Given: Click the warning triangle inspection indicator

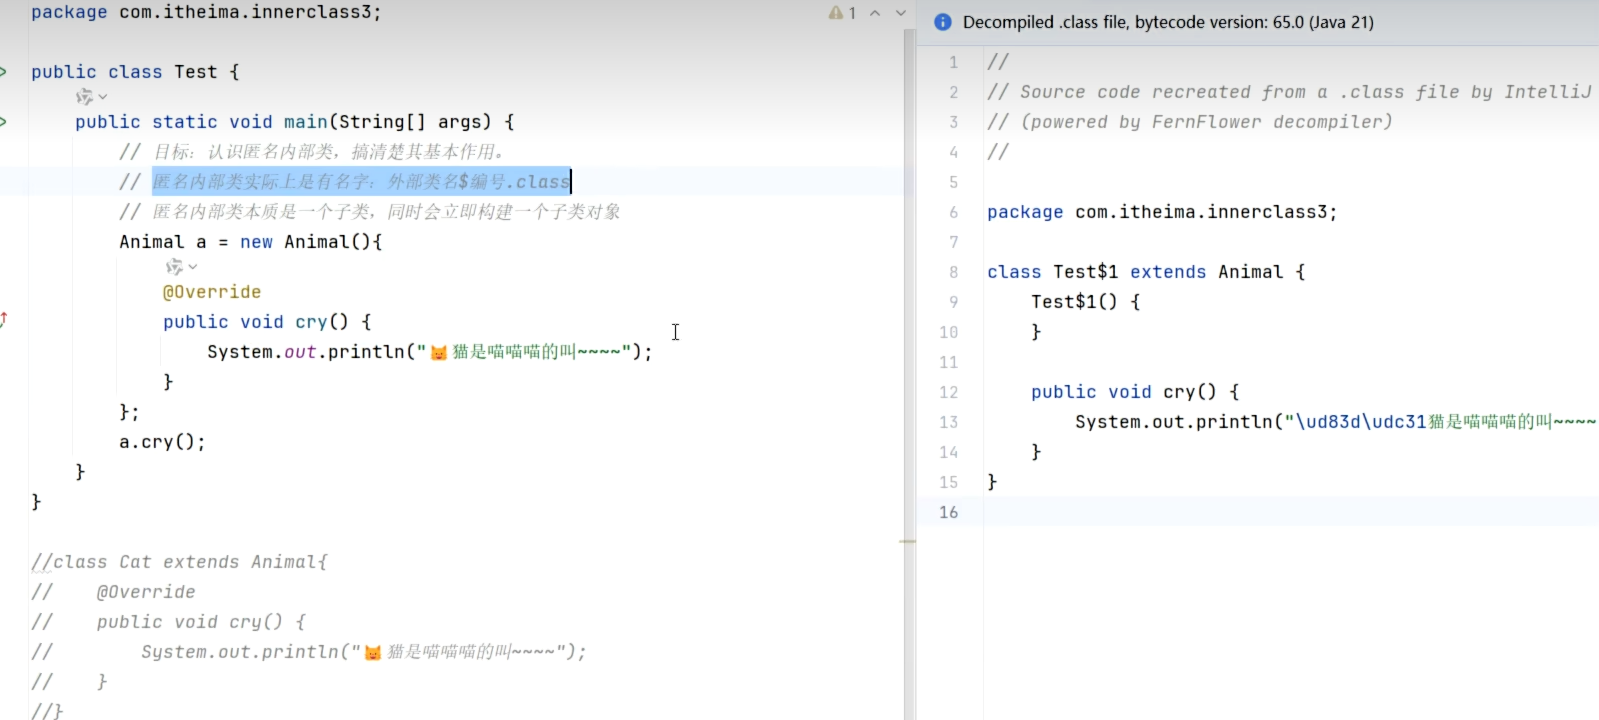Looking at the screenshot, I should (x=835, y=13).
